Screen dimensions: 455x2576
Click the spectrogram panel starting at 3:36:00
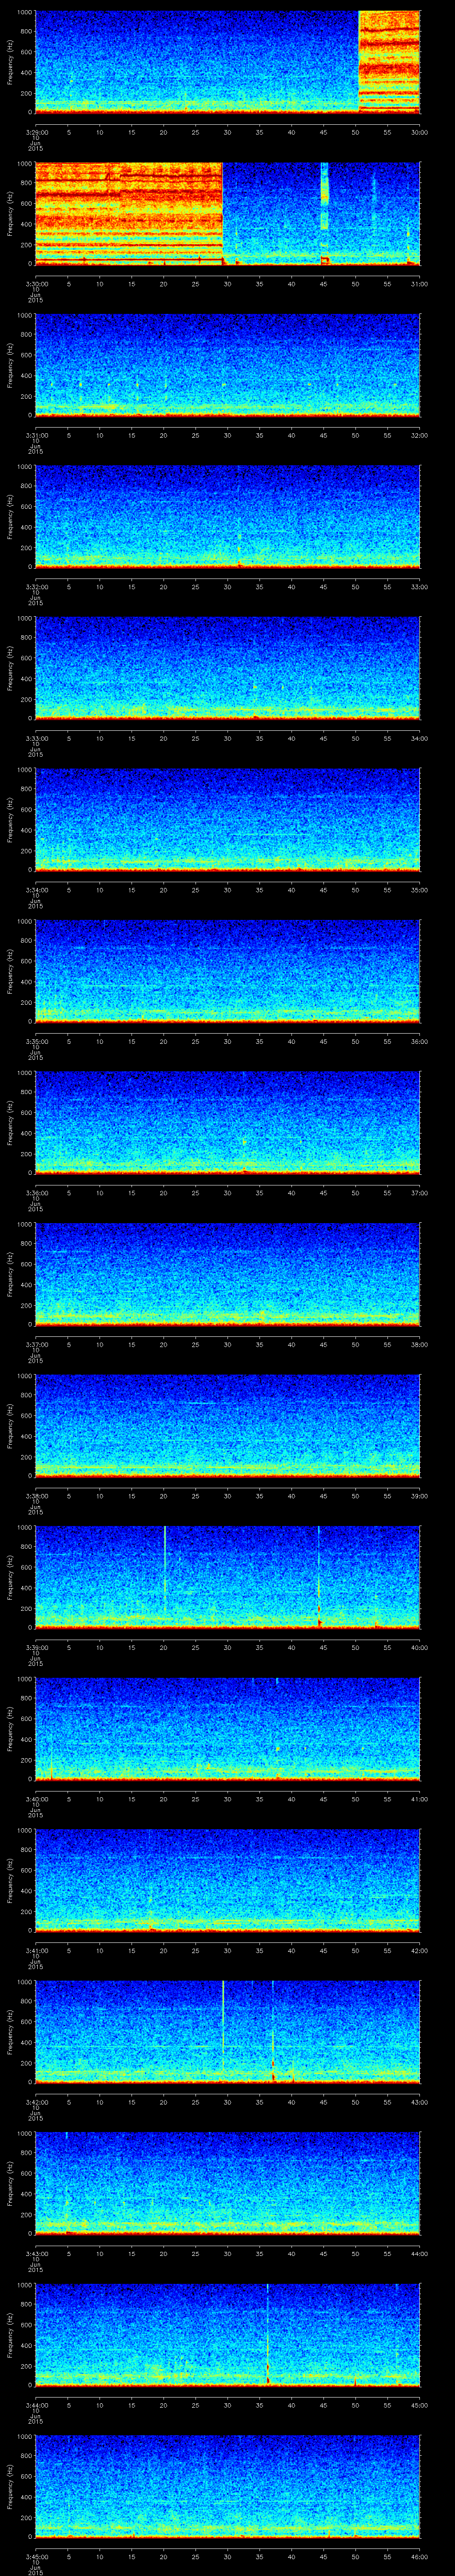pos(228,1122)
